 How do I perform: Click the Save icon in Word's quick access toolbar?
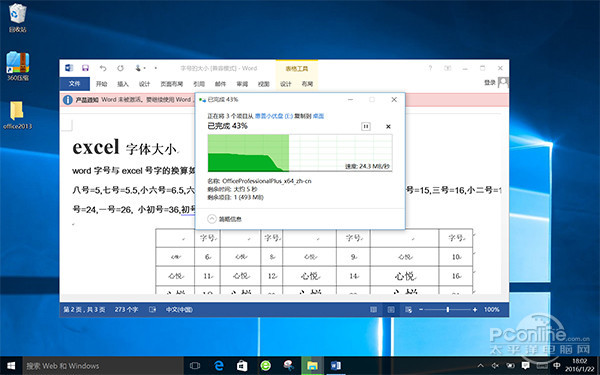[x=85, y=68]
